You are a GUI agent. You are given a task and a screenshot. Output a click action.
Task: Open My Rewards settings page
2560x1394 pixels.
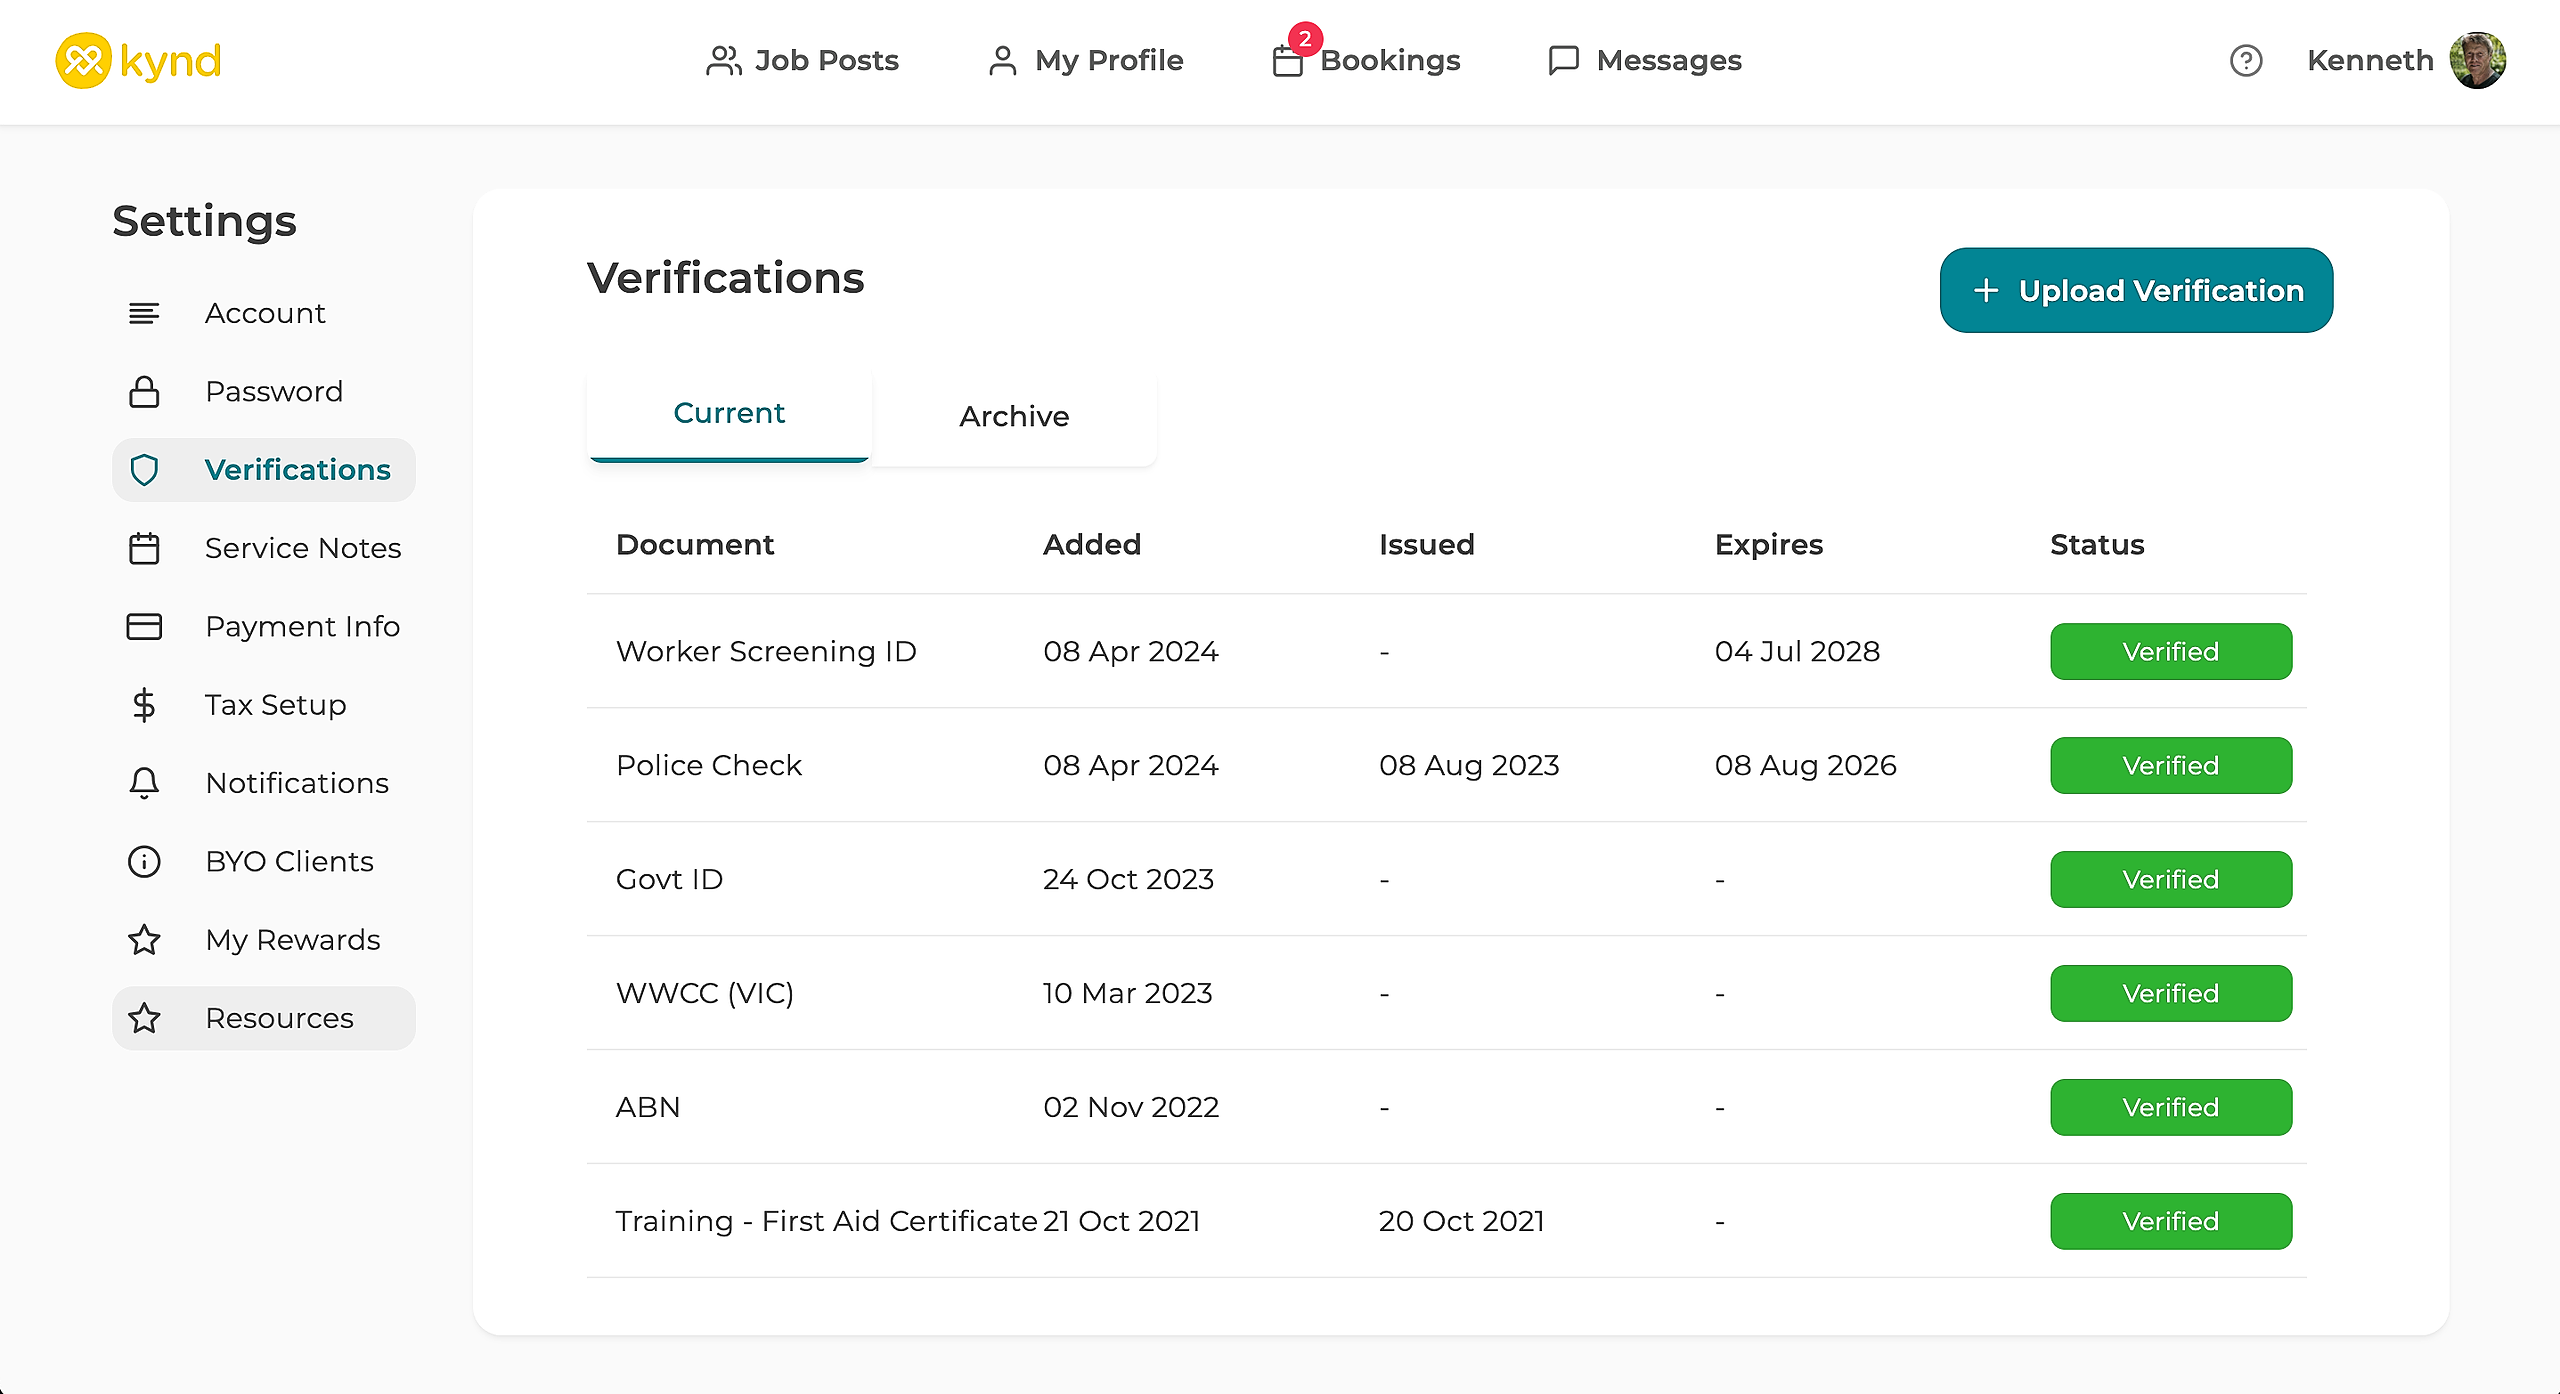[x=292, y=940]
